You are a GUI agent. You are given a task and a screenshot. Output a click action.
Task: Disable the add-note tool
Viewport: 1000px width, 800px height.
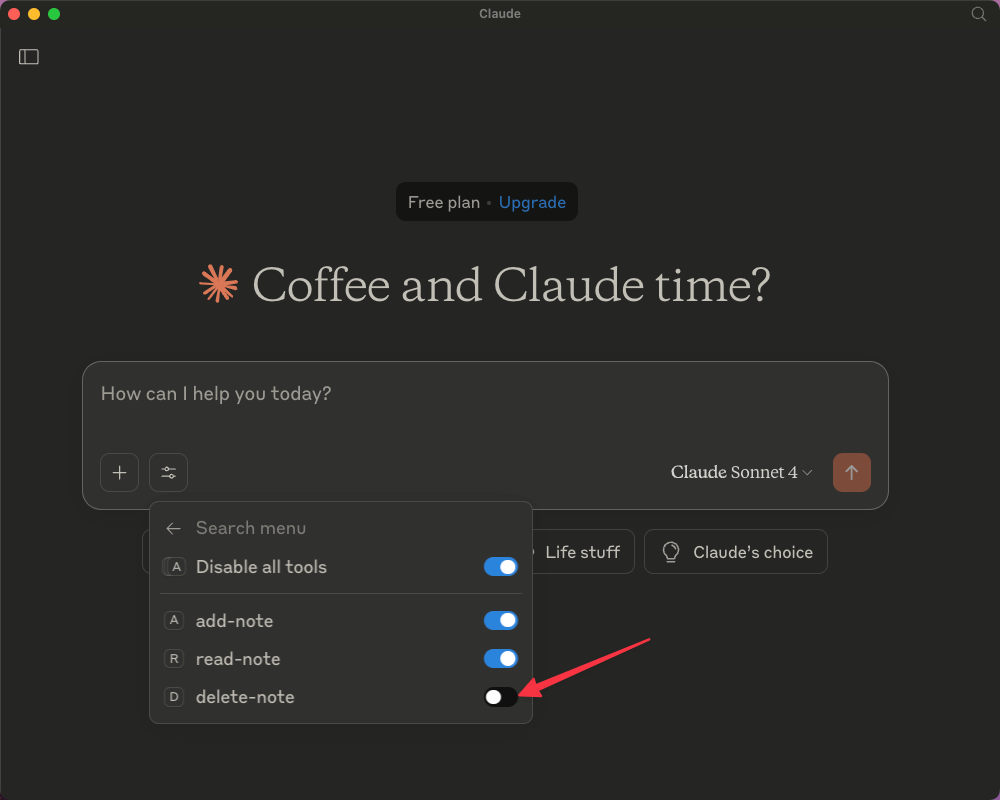500,620
